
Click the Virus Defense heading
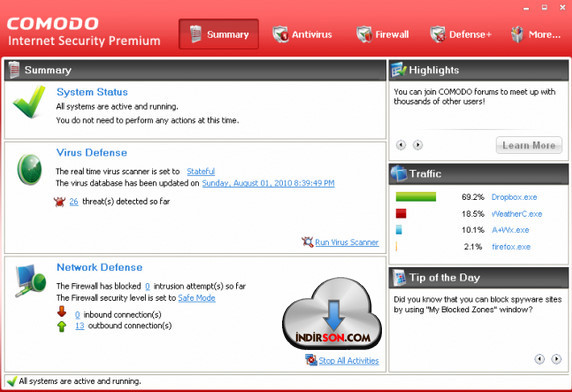92,152
